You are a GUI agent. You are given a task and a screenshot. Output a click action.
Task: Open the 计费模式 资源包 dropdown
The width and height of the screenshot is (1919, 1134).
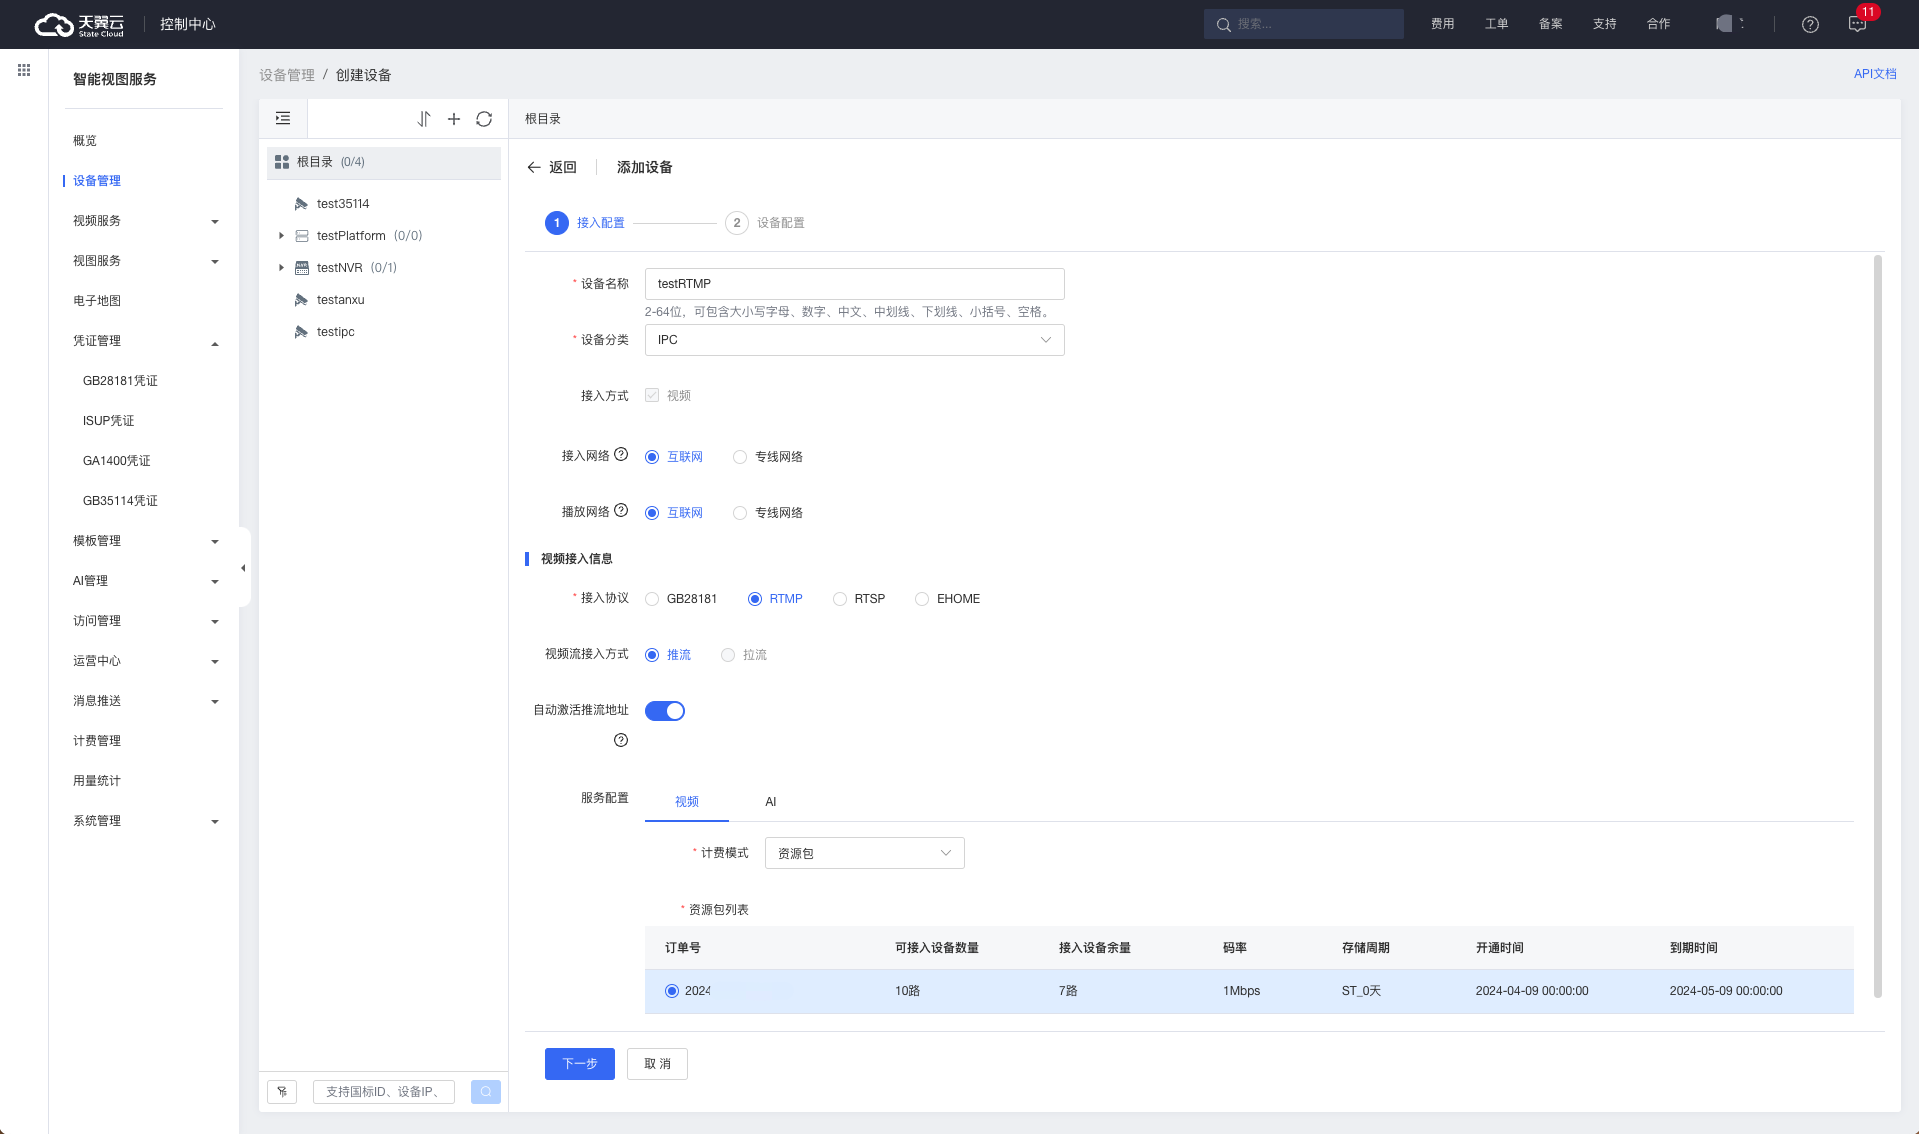864,853
